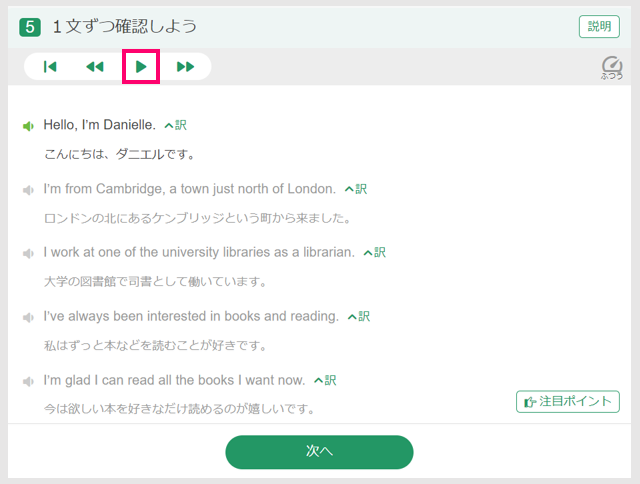640x484 pixels.
Task: Collapse translation of the Cambridge sentence
Action: pyautogui.click(x=356, y=189)
